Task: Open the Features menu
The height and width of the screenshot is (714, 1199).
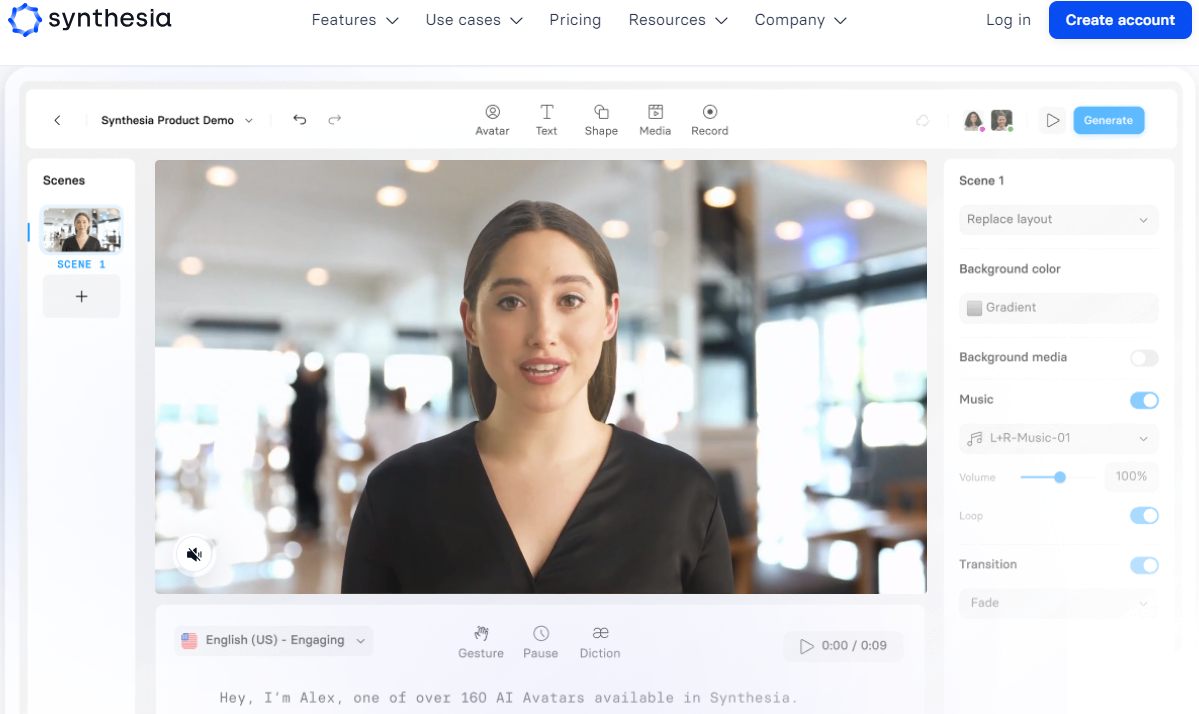Action: point(354,20)
